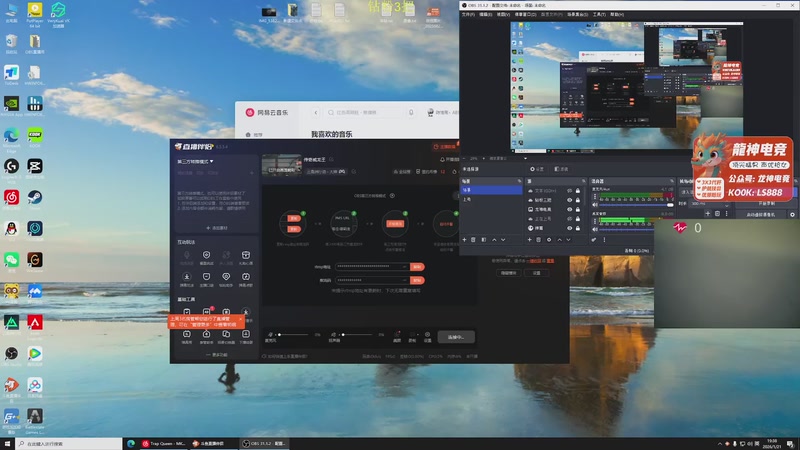The height and width of the screenshot is (450, 800).
Task: Open the 如何快速上手直播伴侣 help link
Action: (285, 356)
